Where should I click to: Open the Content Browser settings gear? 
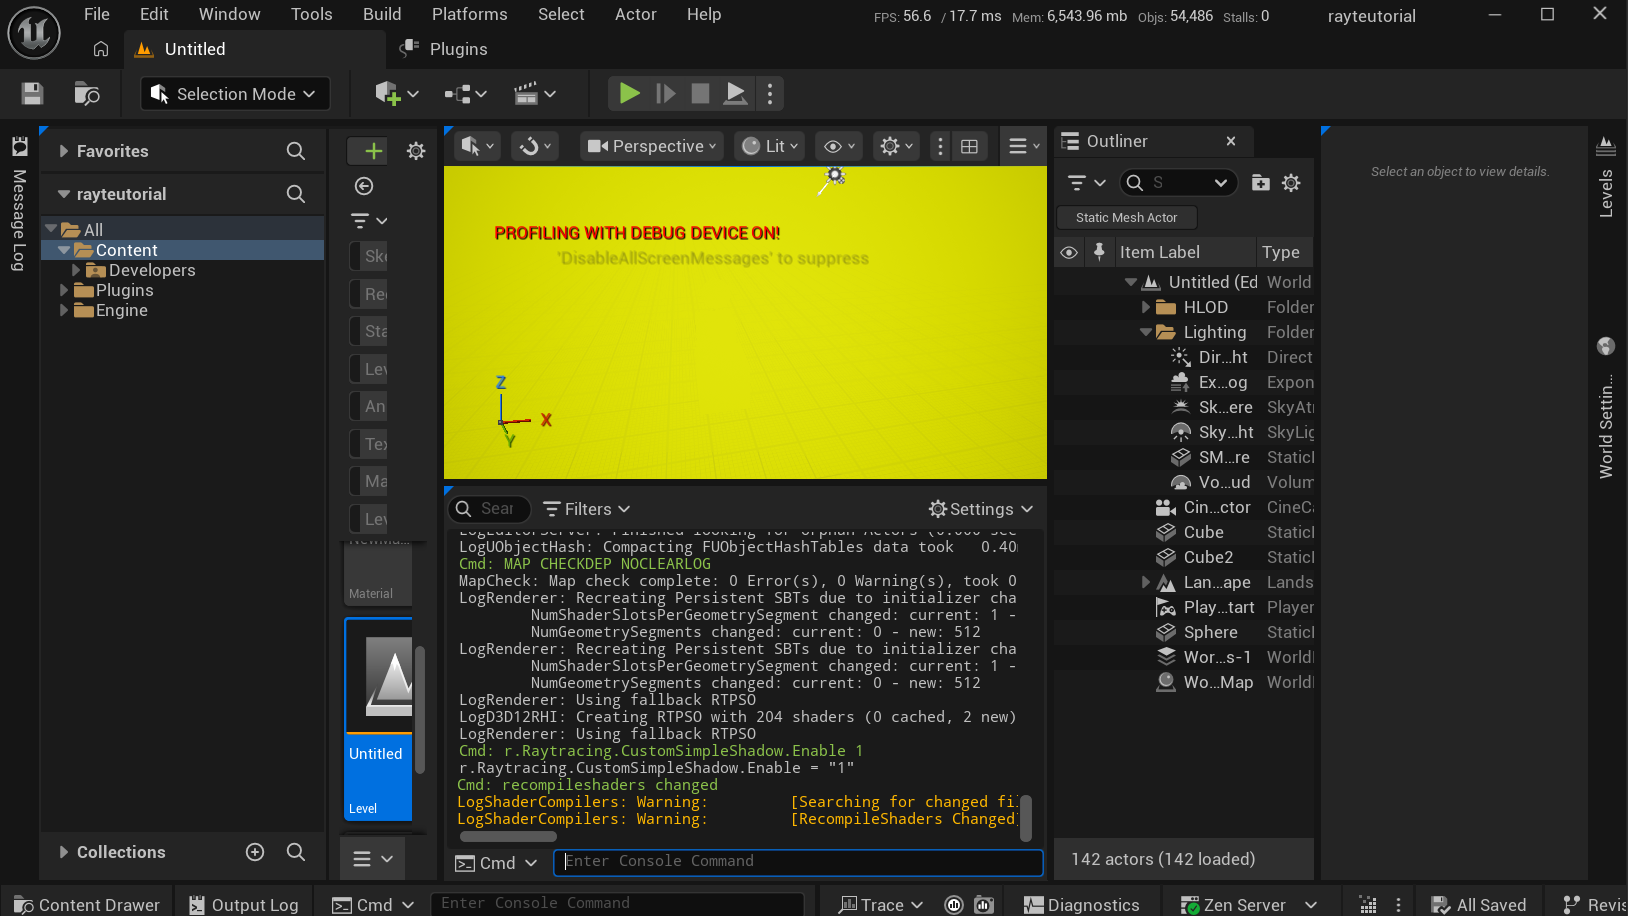coord(416,151)
